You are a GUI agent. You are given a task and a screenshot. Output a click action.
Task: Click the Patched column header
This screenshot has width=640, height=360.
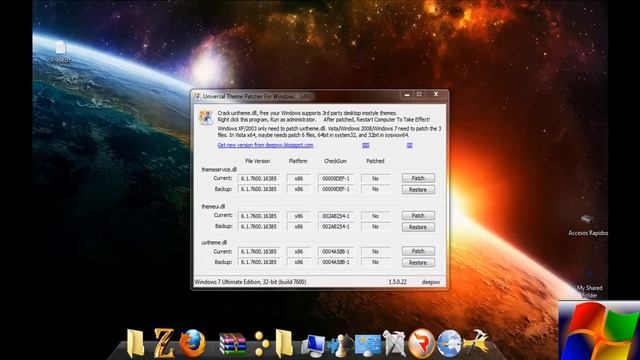click(375, 161)
